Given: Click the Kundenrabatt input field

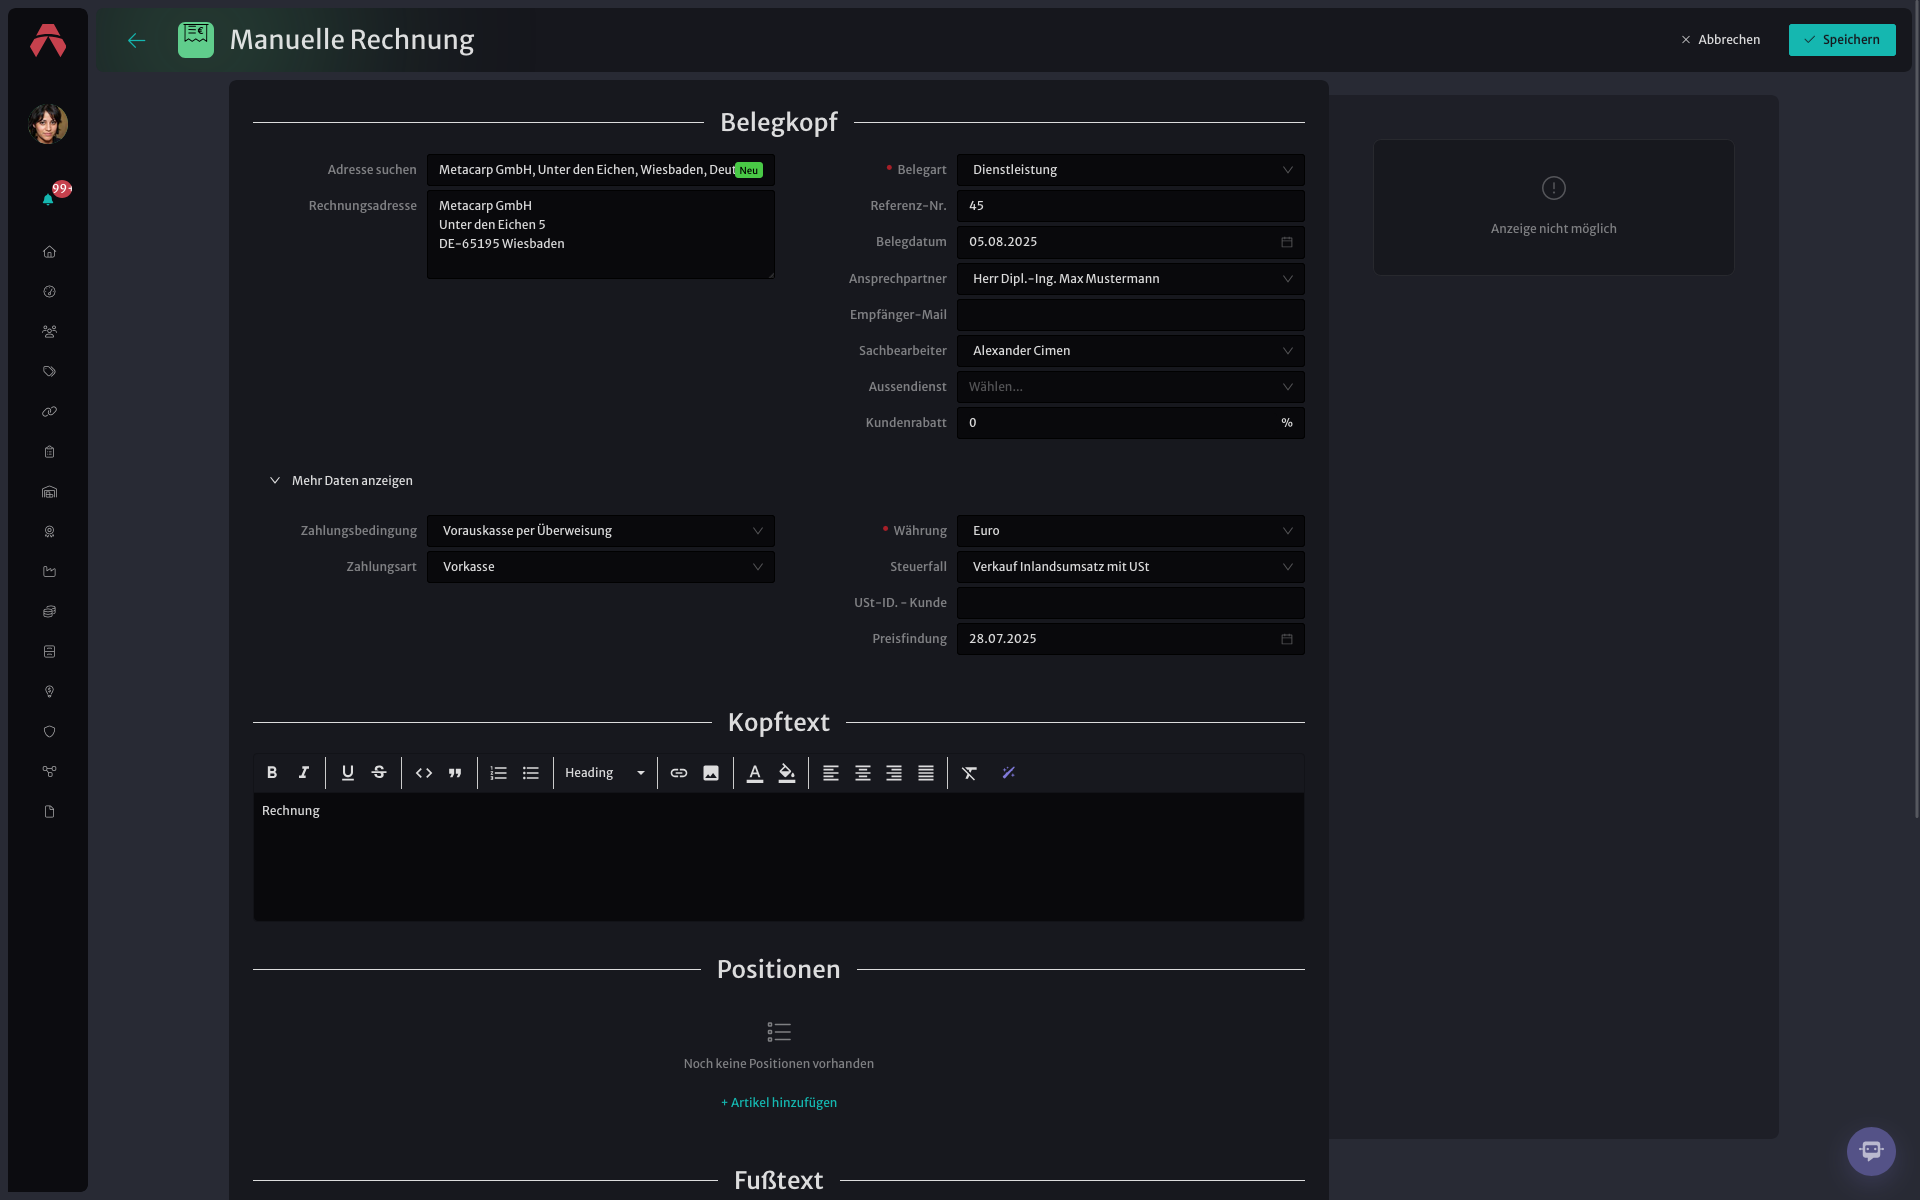Looking at the screenshot, I should pos(1130,423).
